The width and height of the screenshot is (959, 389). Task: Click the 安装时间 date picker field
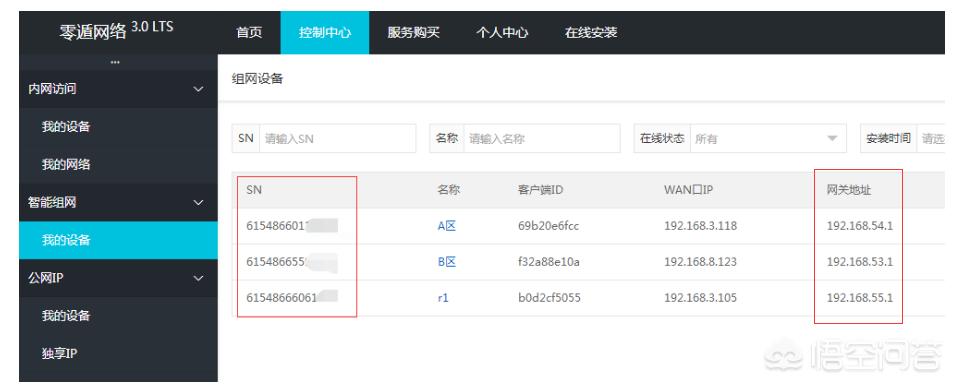click(x=930, y=139)
